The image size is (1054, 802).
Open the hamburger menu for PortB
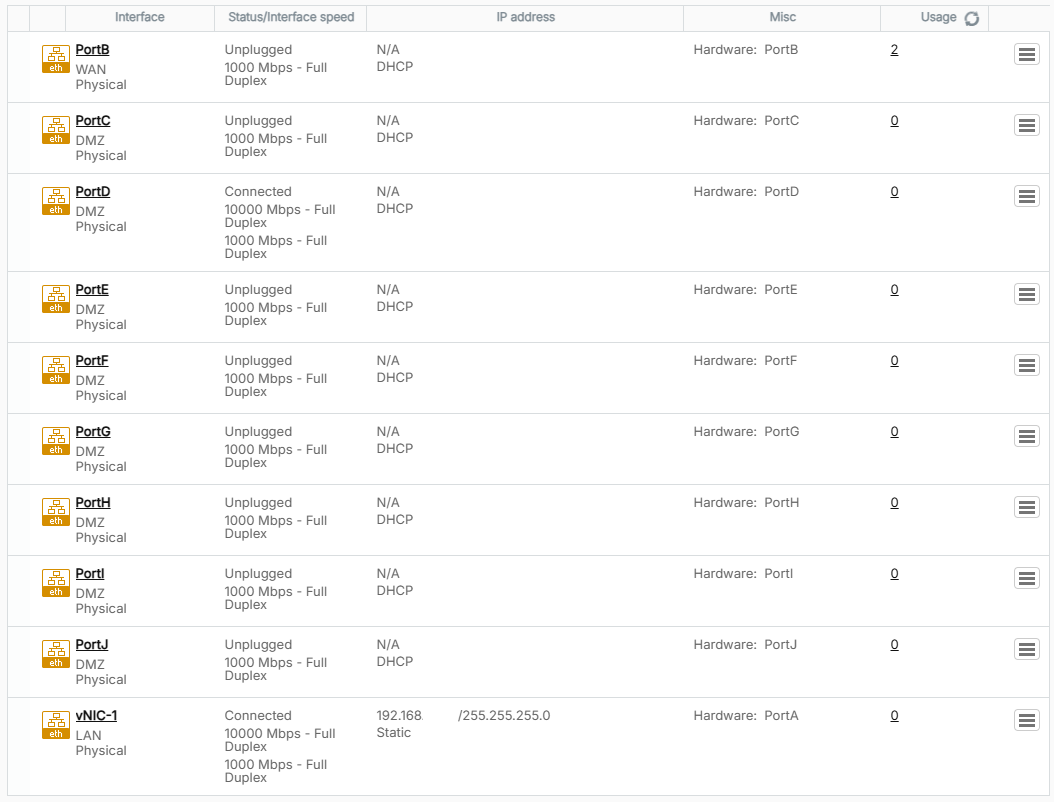1026,54
